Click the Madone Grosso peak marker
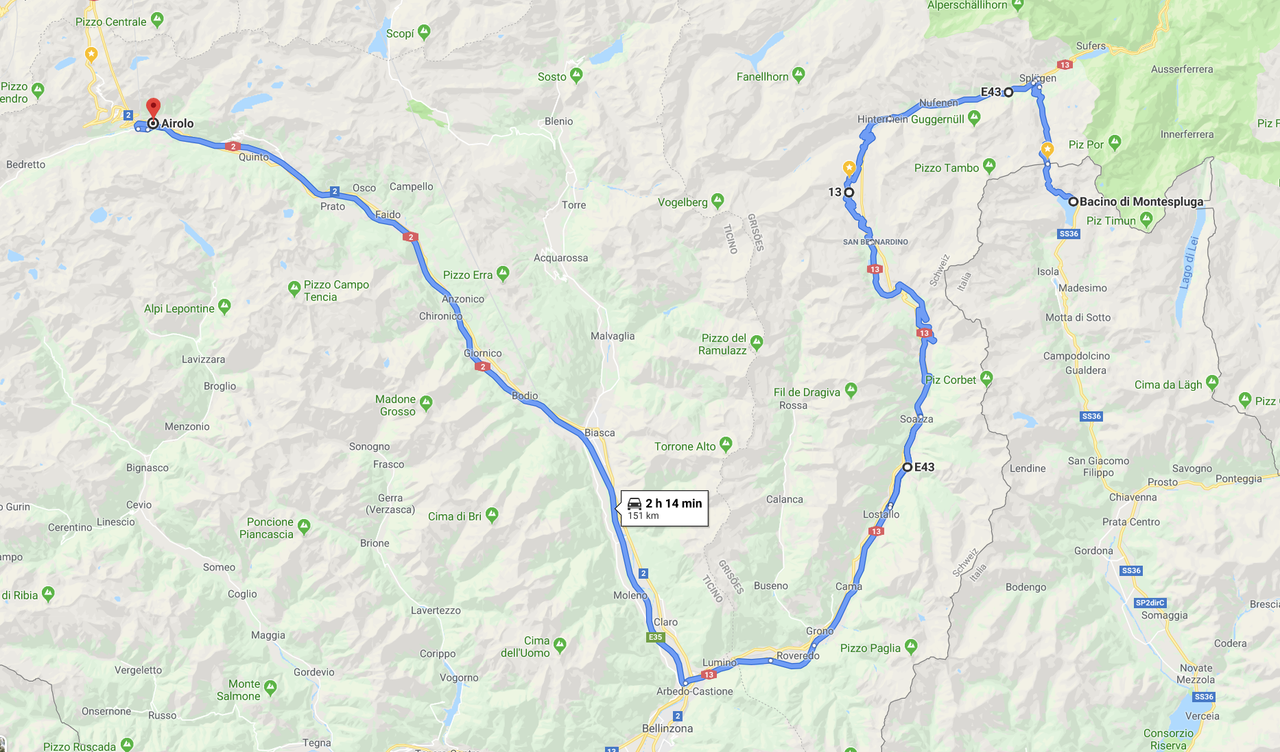The width and height of the screenshot is (1280, 752). tap(426, 404)
